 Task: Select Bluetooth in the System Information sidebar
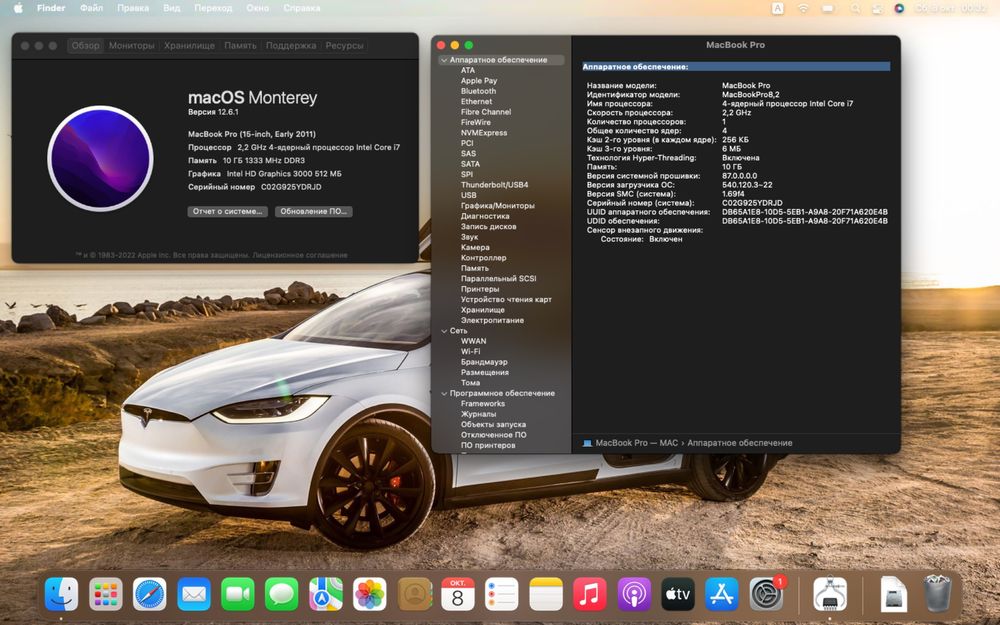pos(478,91)
